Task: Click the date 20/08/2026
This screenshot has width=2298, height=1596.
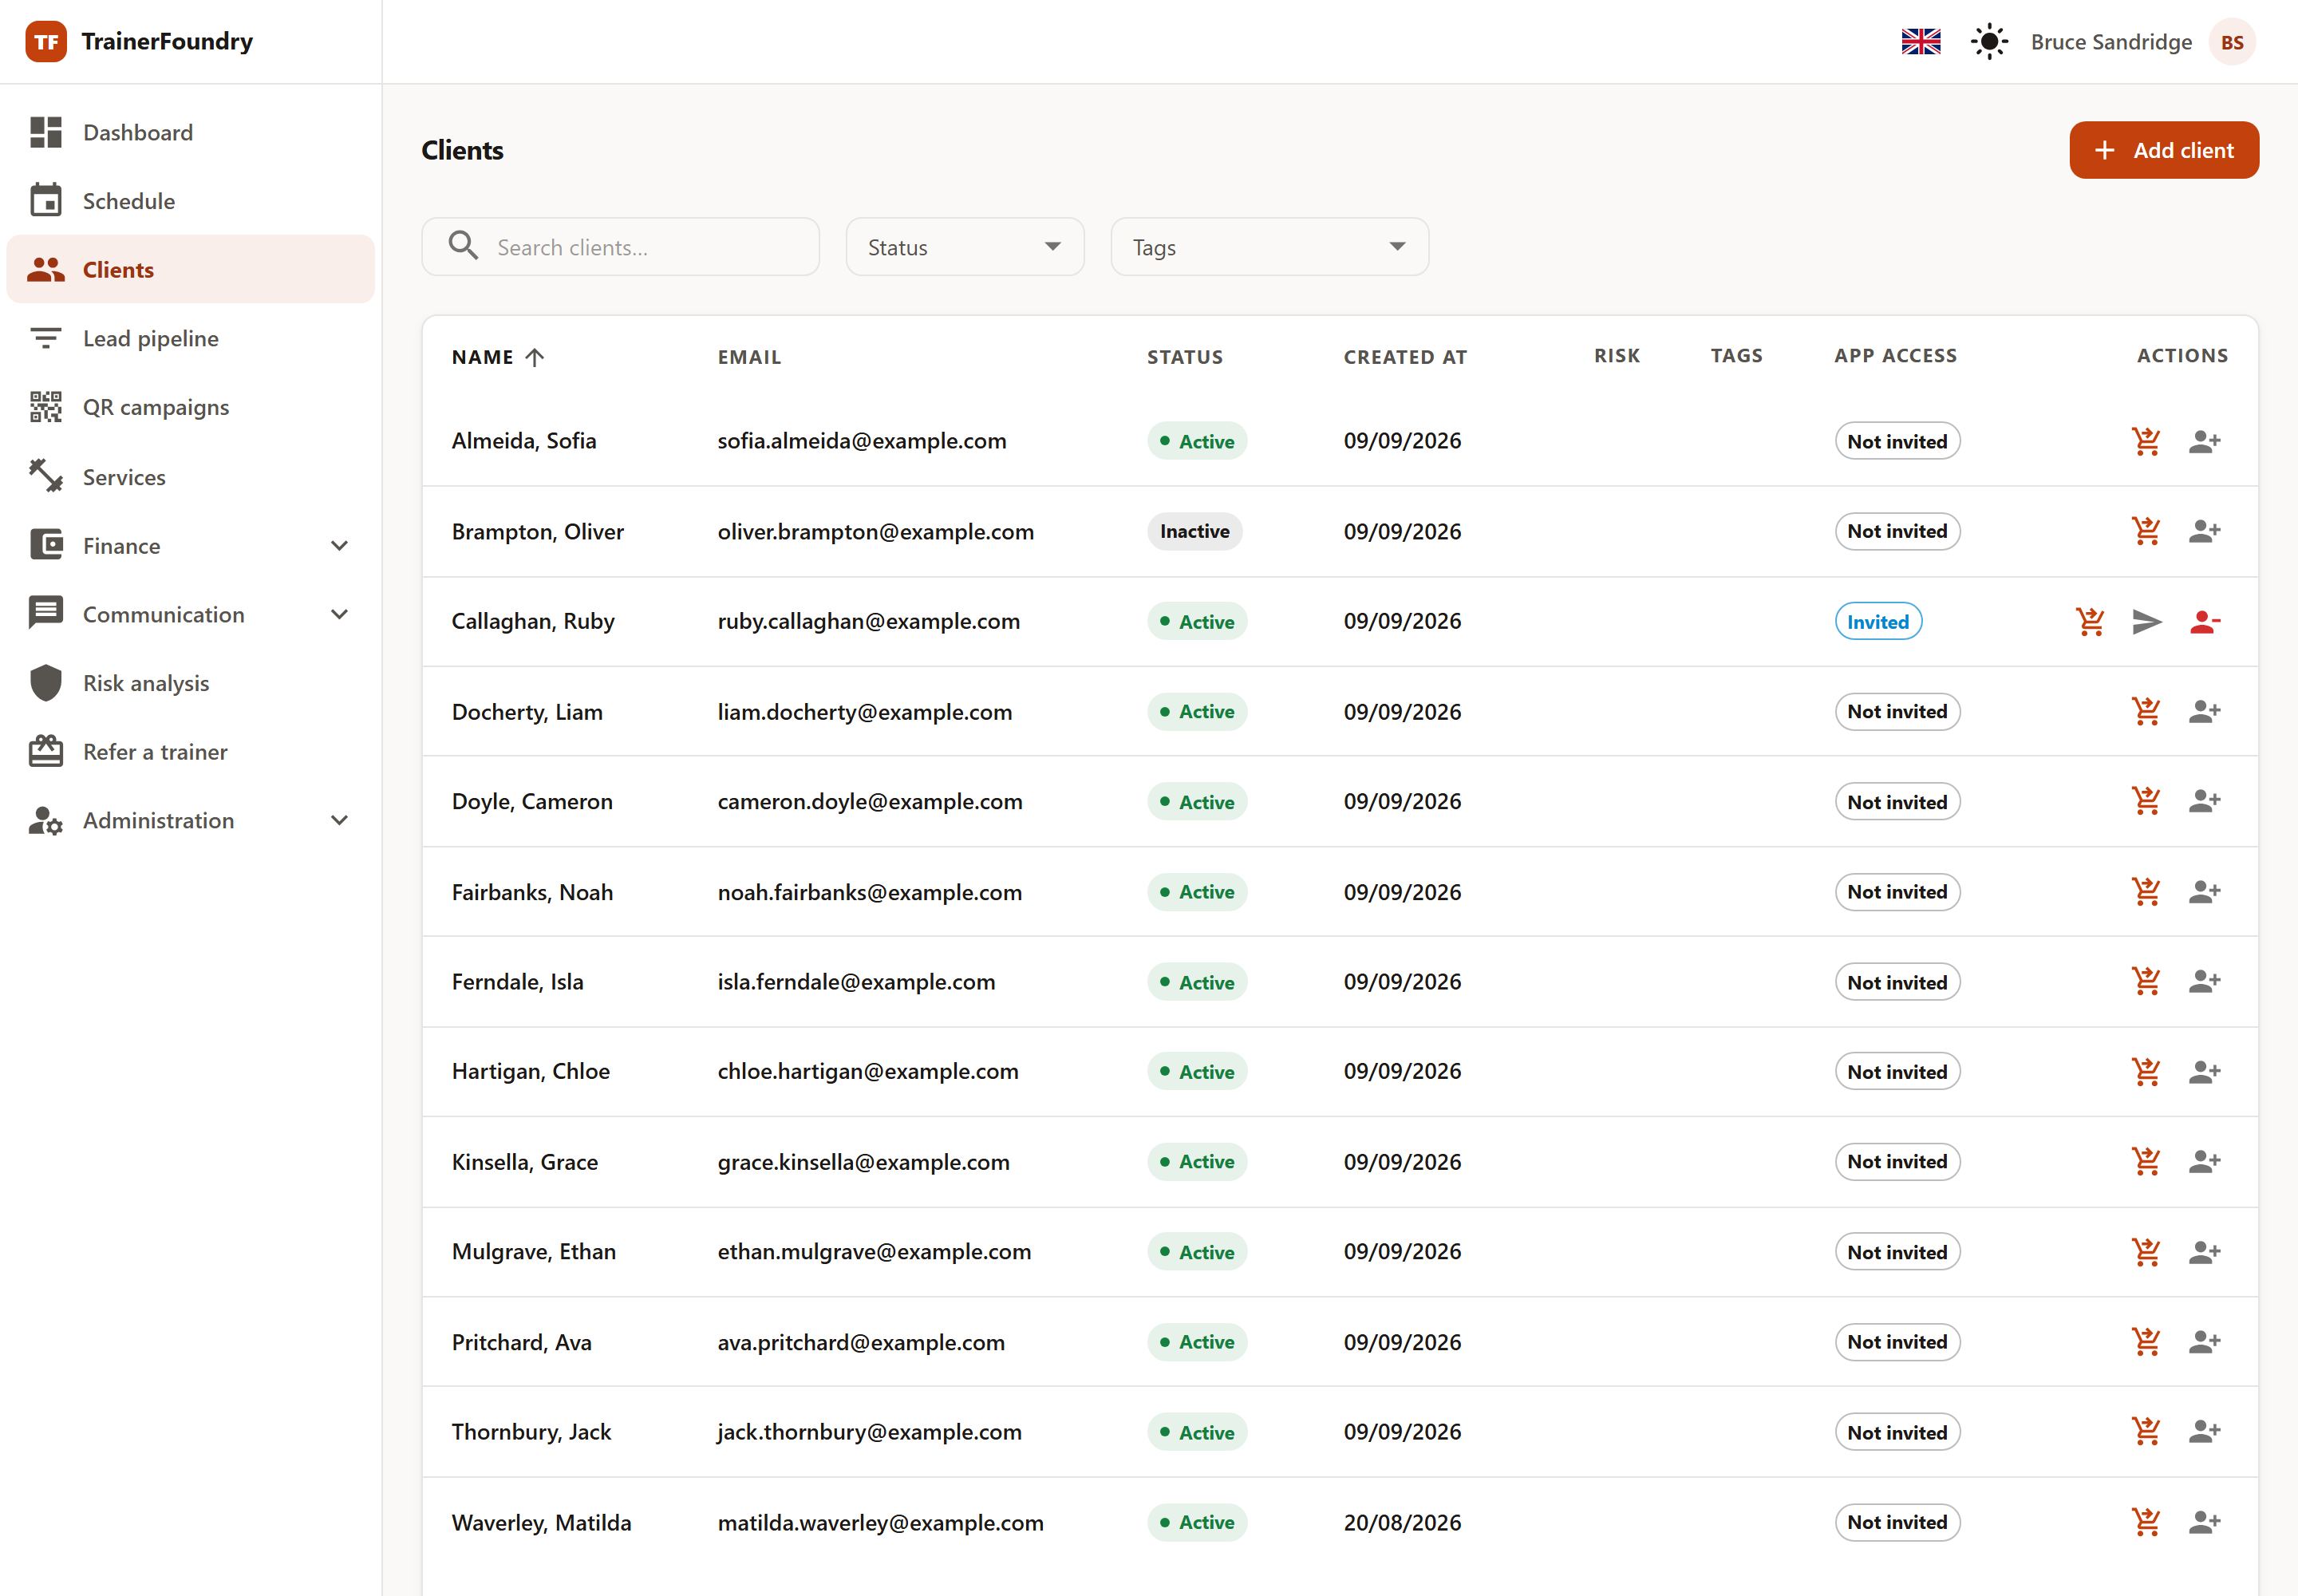Action: click(1402, 1522)
